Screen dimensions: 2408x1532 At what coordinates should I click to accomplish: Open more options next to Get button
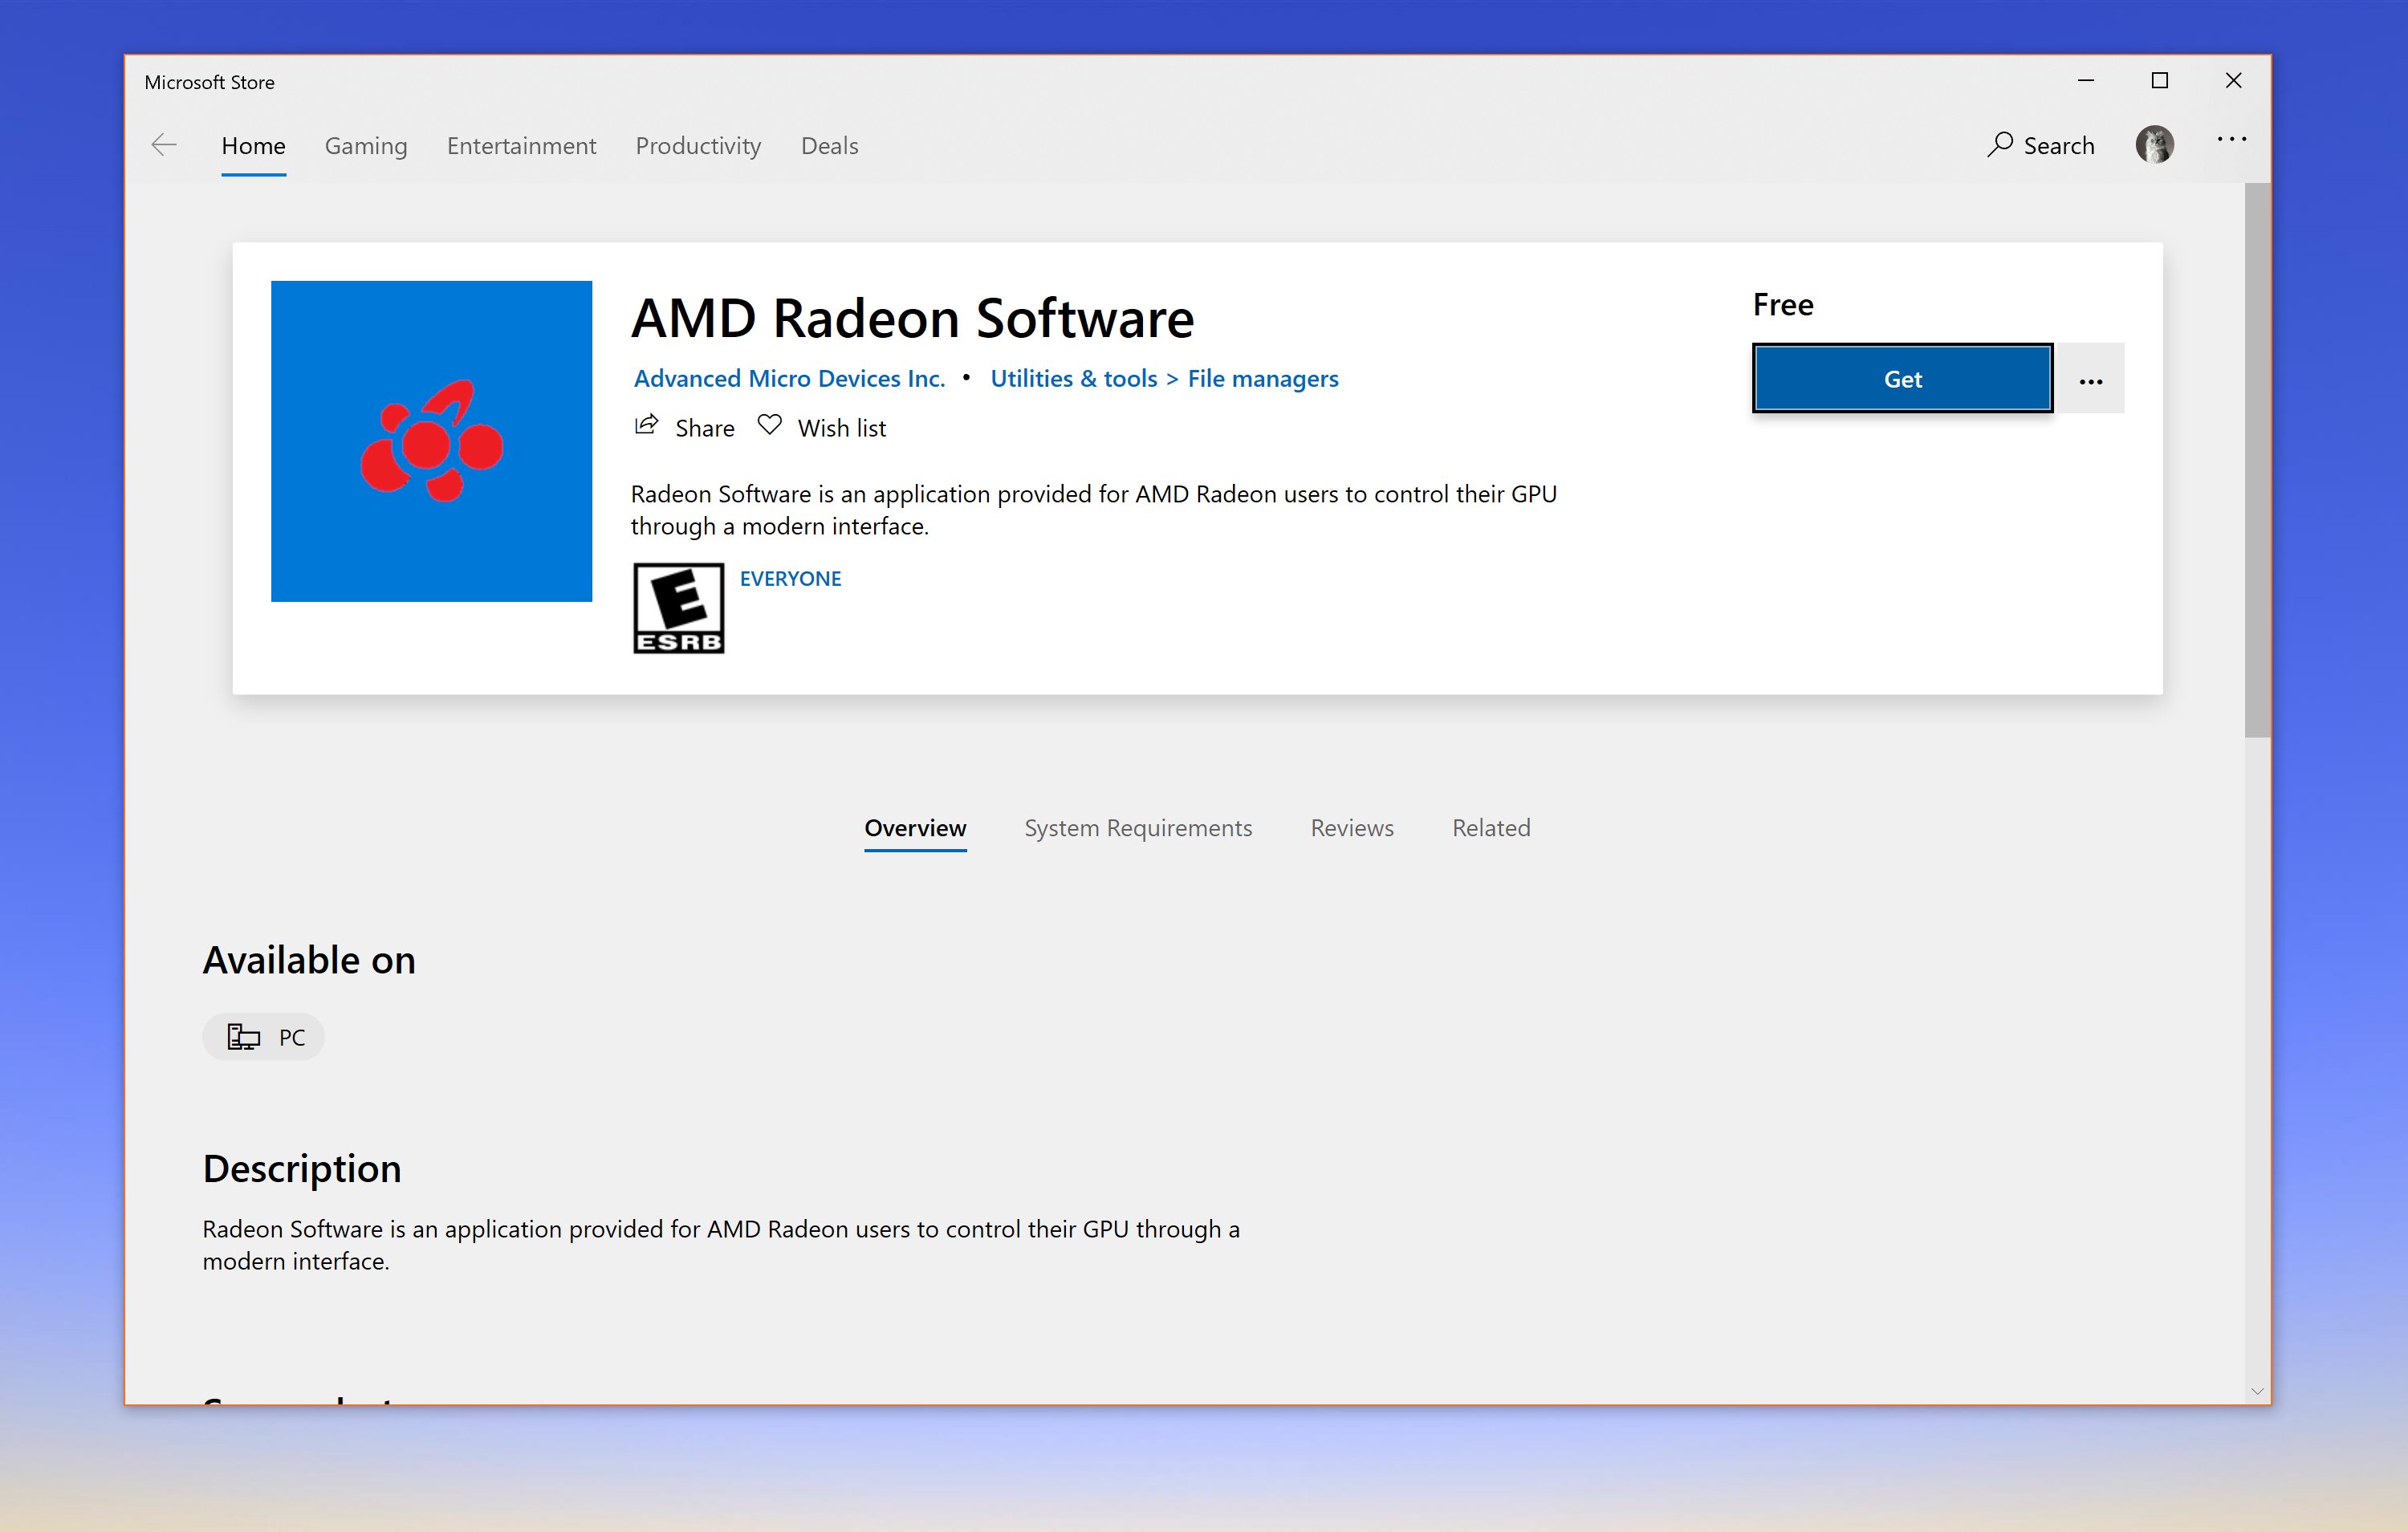click(2090, 379)
